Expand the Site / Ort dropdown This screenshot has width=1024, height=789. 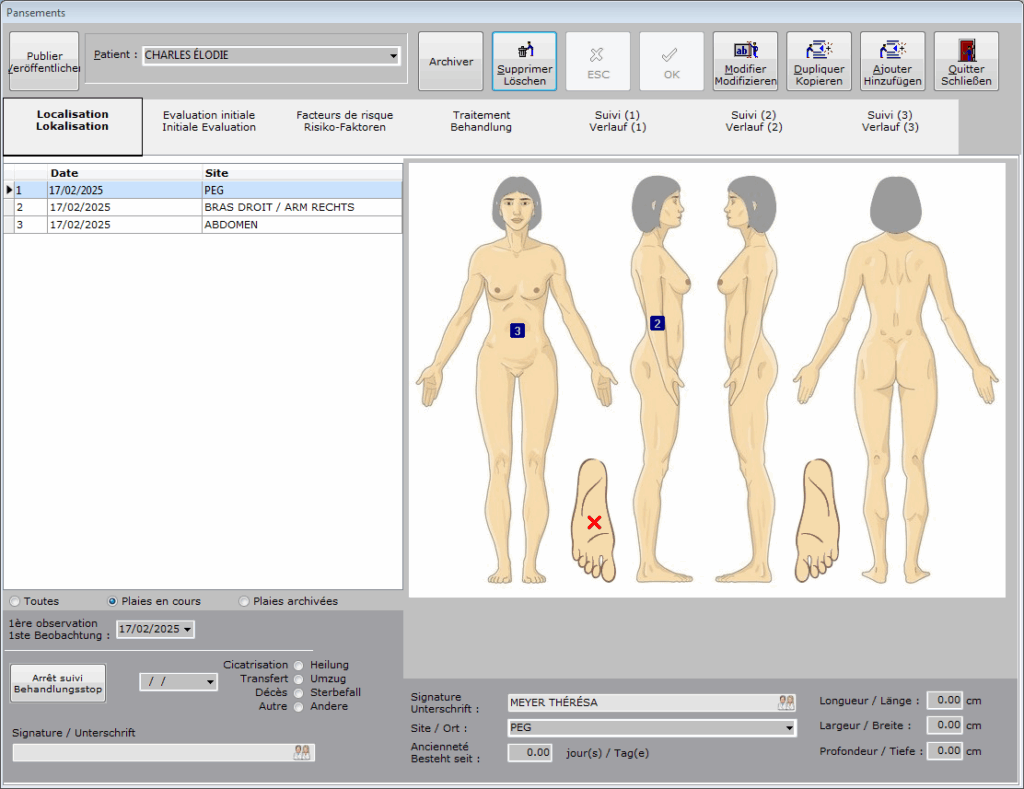coord(789,728)
